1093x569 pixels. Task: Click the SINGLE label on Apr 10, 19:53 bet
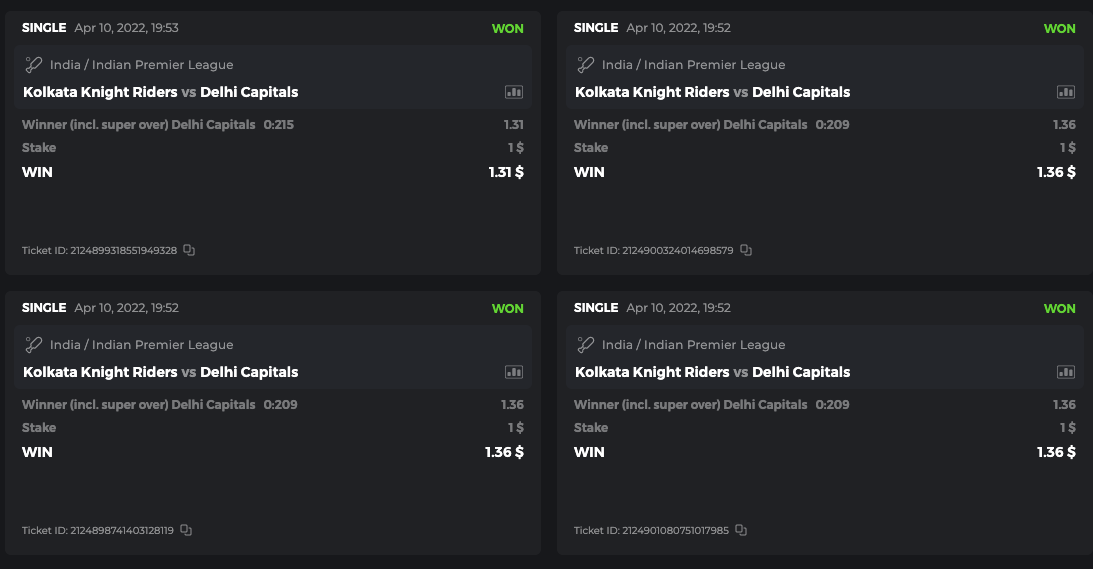click(44, 28)
